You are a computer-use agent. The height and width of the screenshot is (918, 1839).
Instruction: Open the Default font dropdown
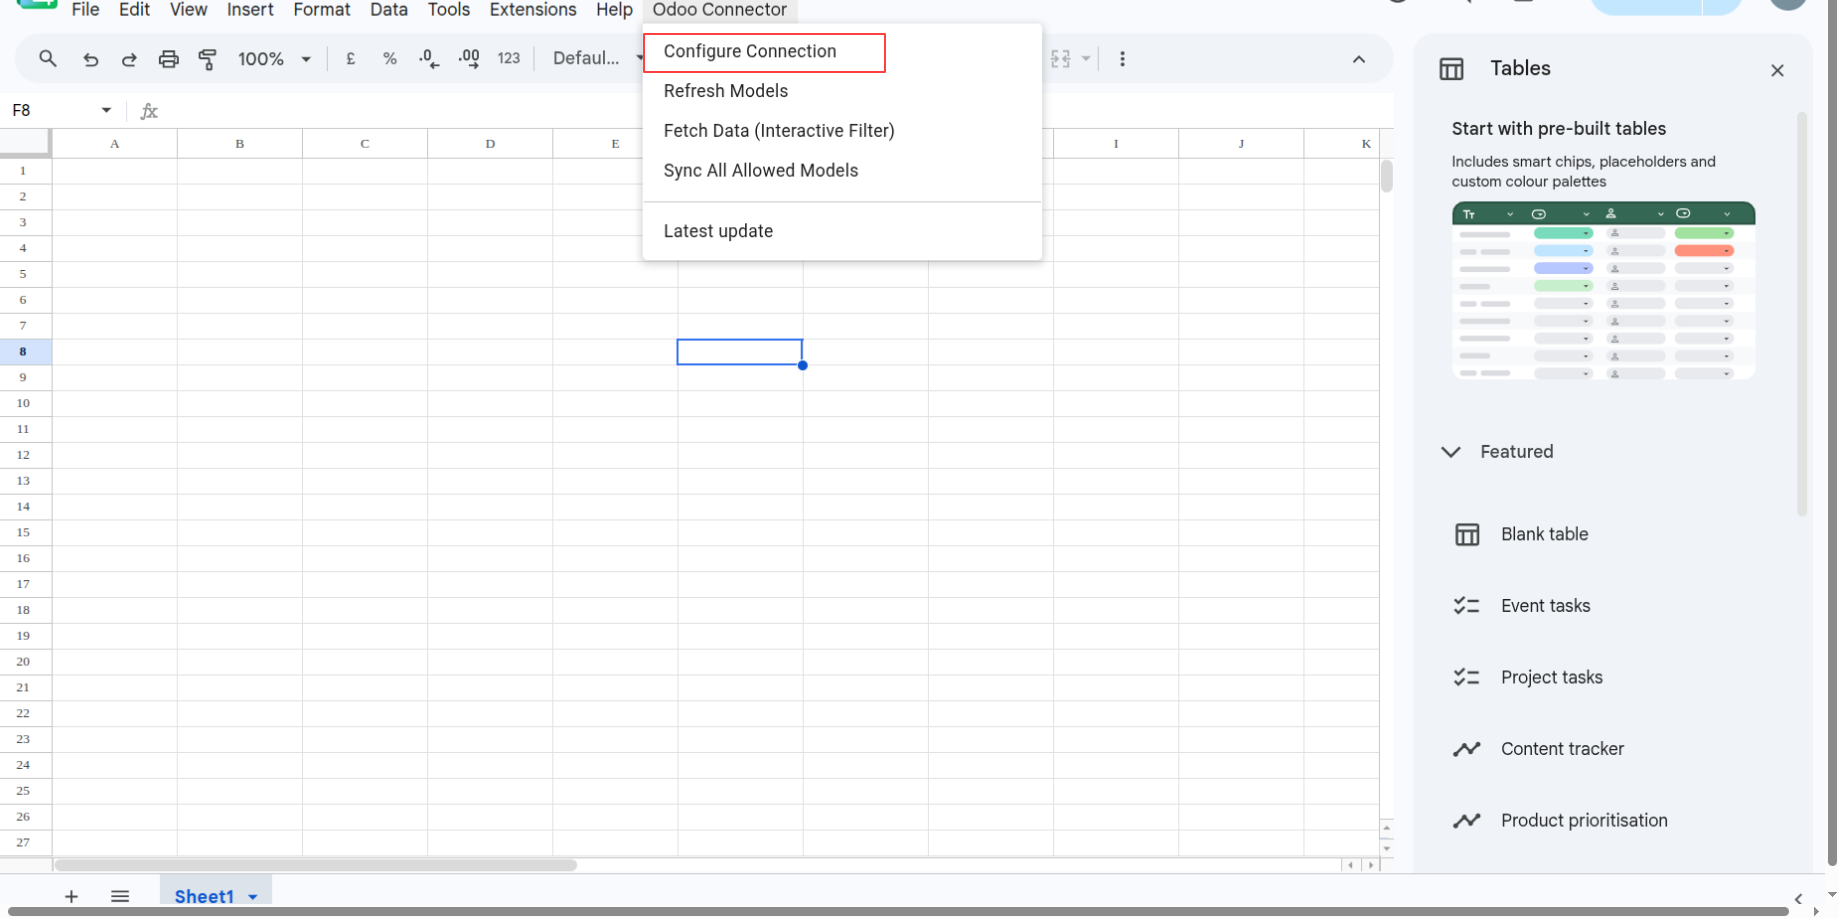tap(597, 59)
